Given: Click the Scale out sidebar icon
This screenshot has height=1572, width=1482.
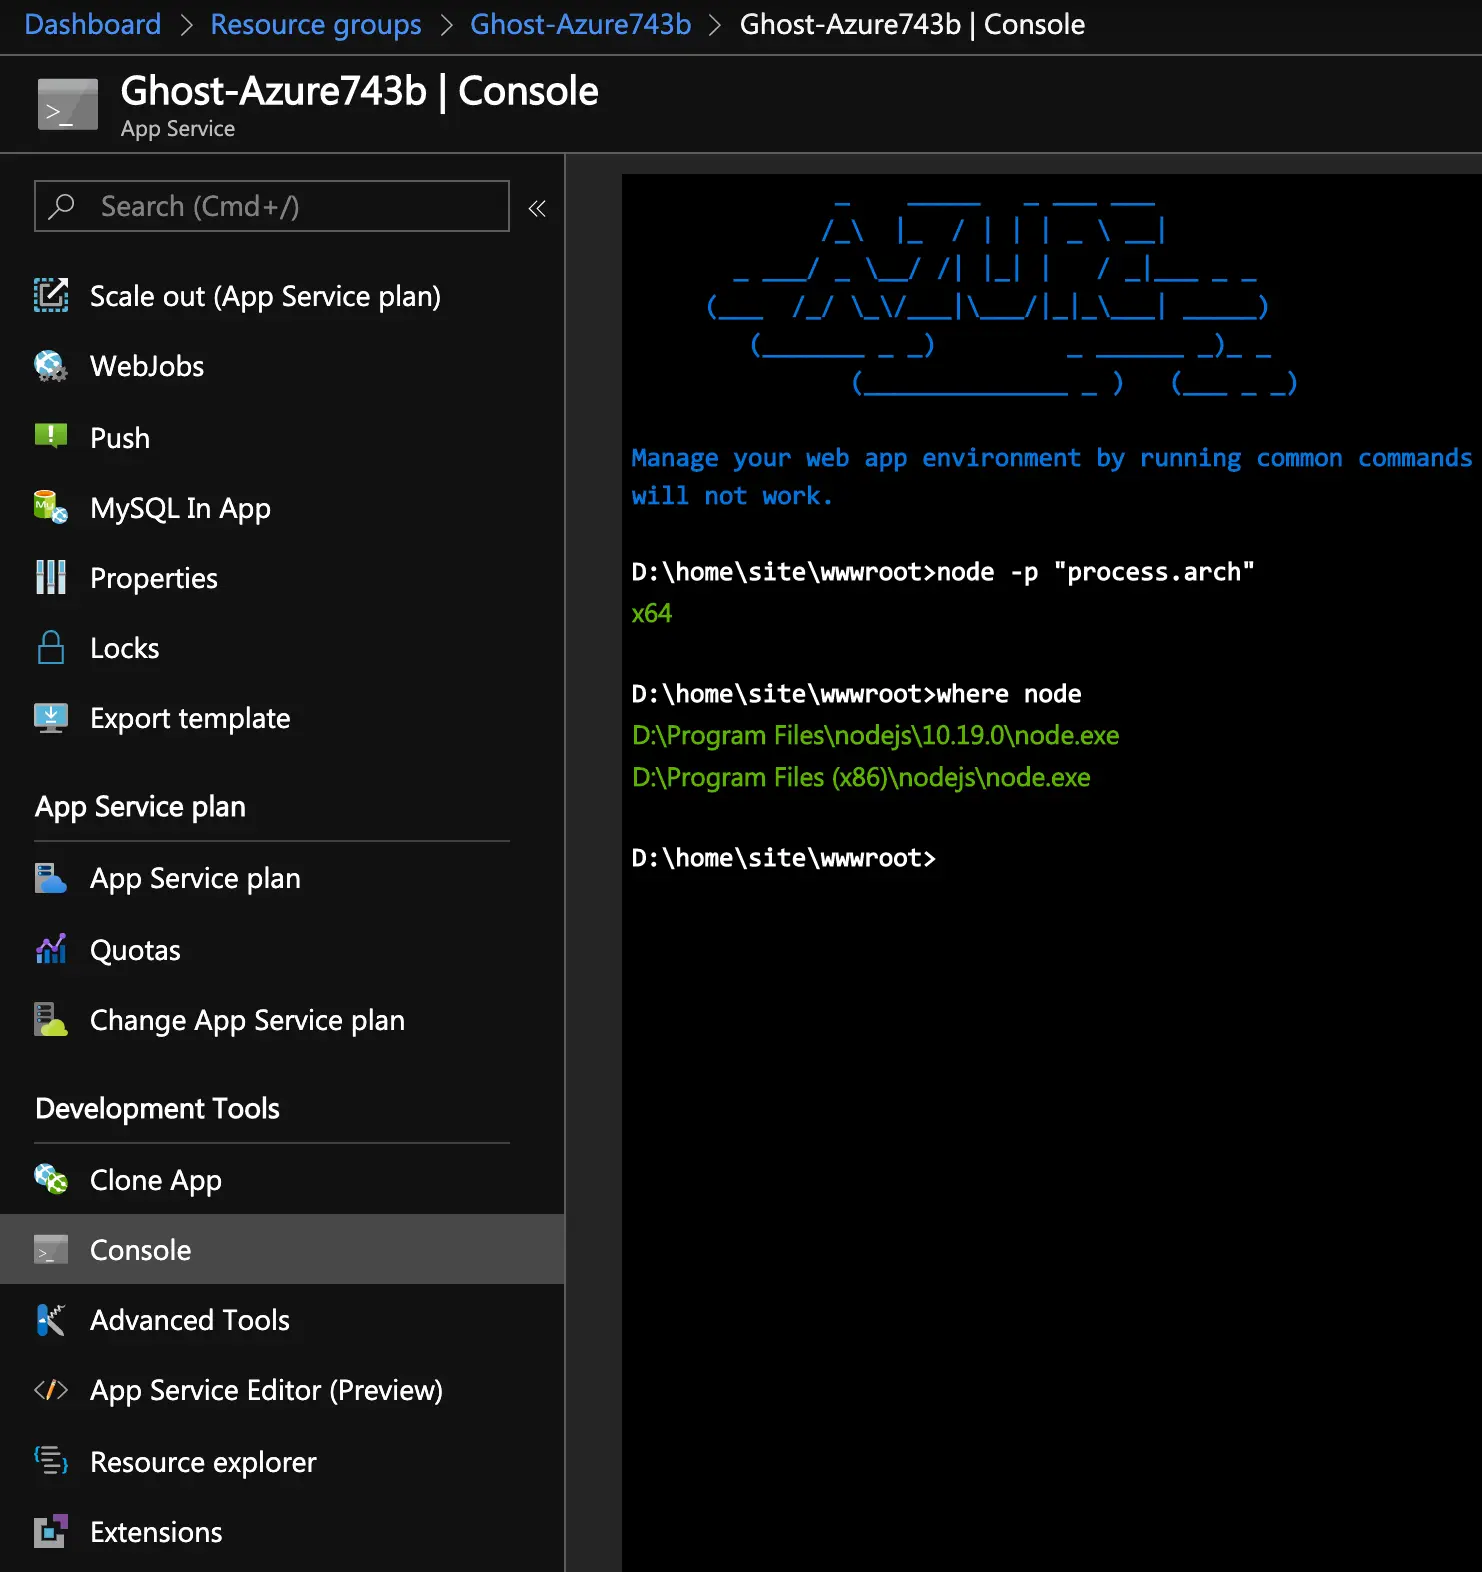Looking at the screenshot, I should pos(51,296).
